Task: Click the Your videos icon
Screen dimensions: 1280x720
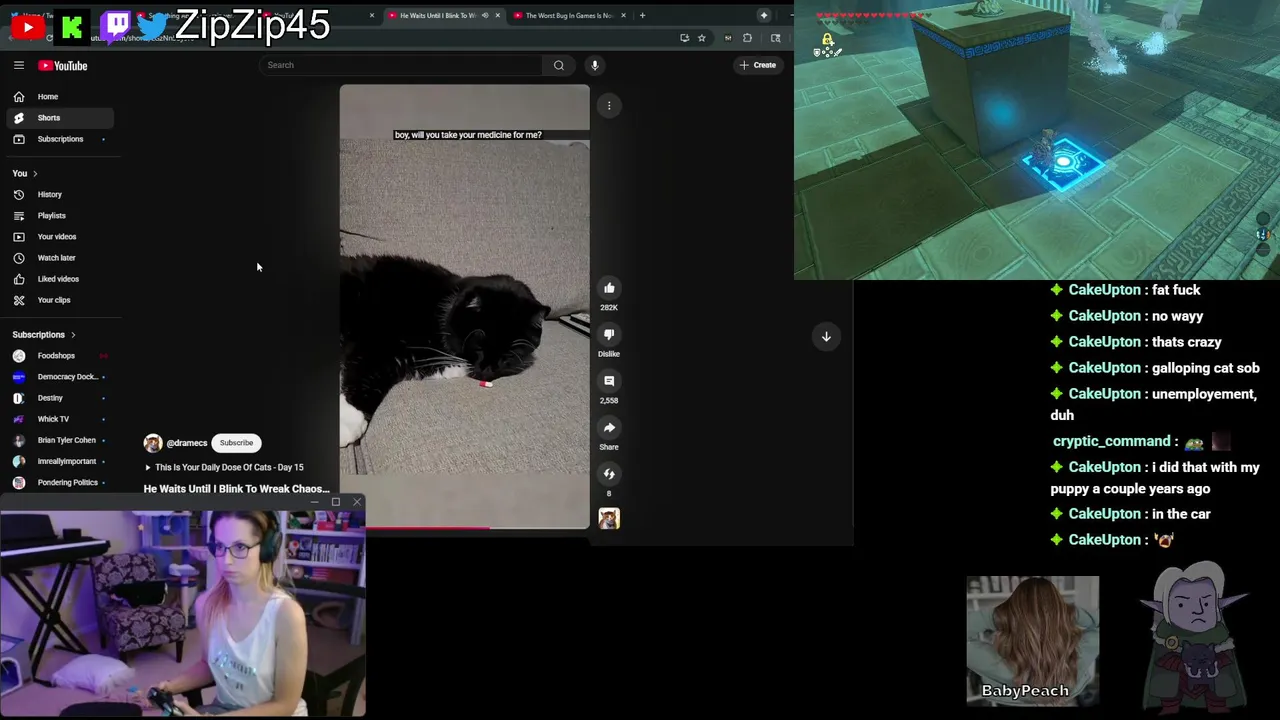Action: click(18, 237)
